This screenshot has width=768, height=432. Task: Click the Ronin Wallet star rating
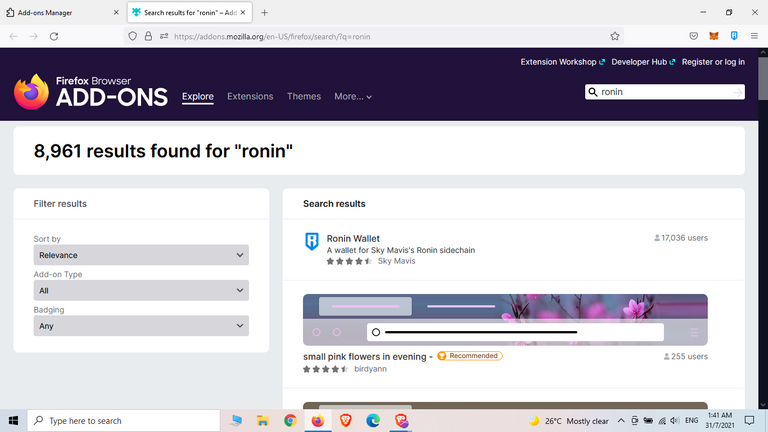pyautogui.click(x=349, y=261)
